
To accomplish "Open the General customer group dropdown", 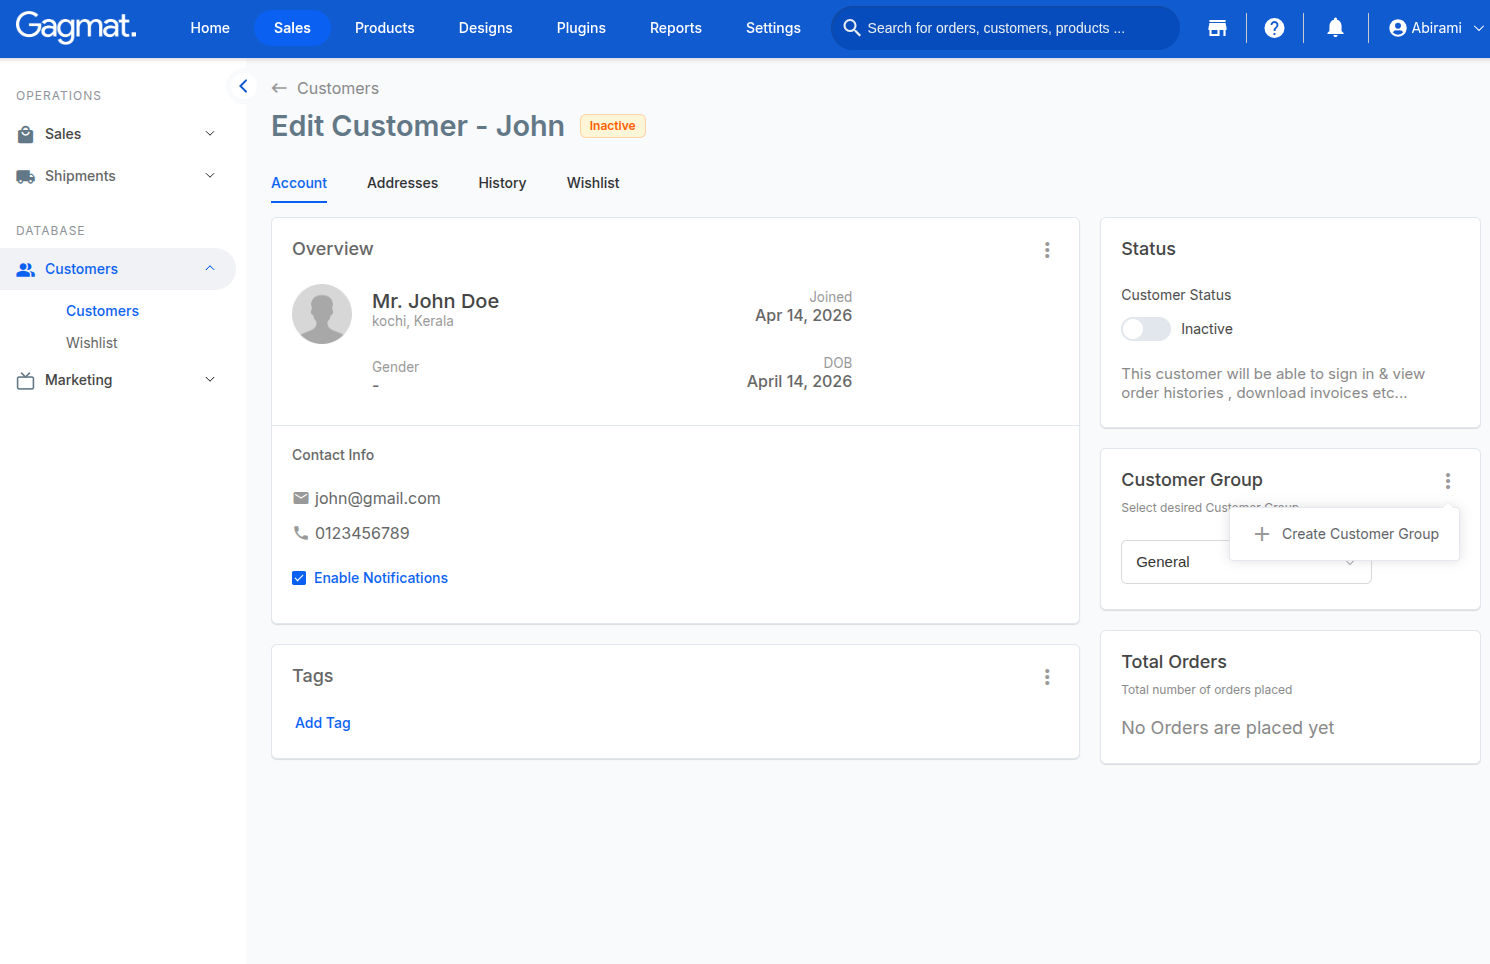I will pos(1246,562).
